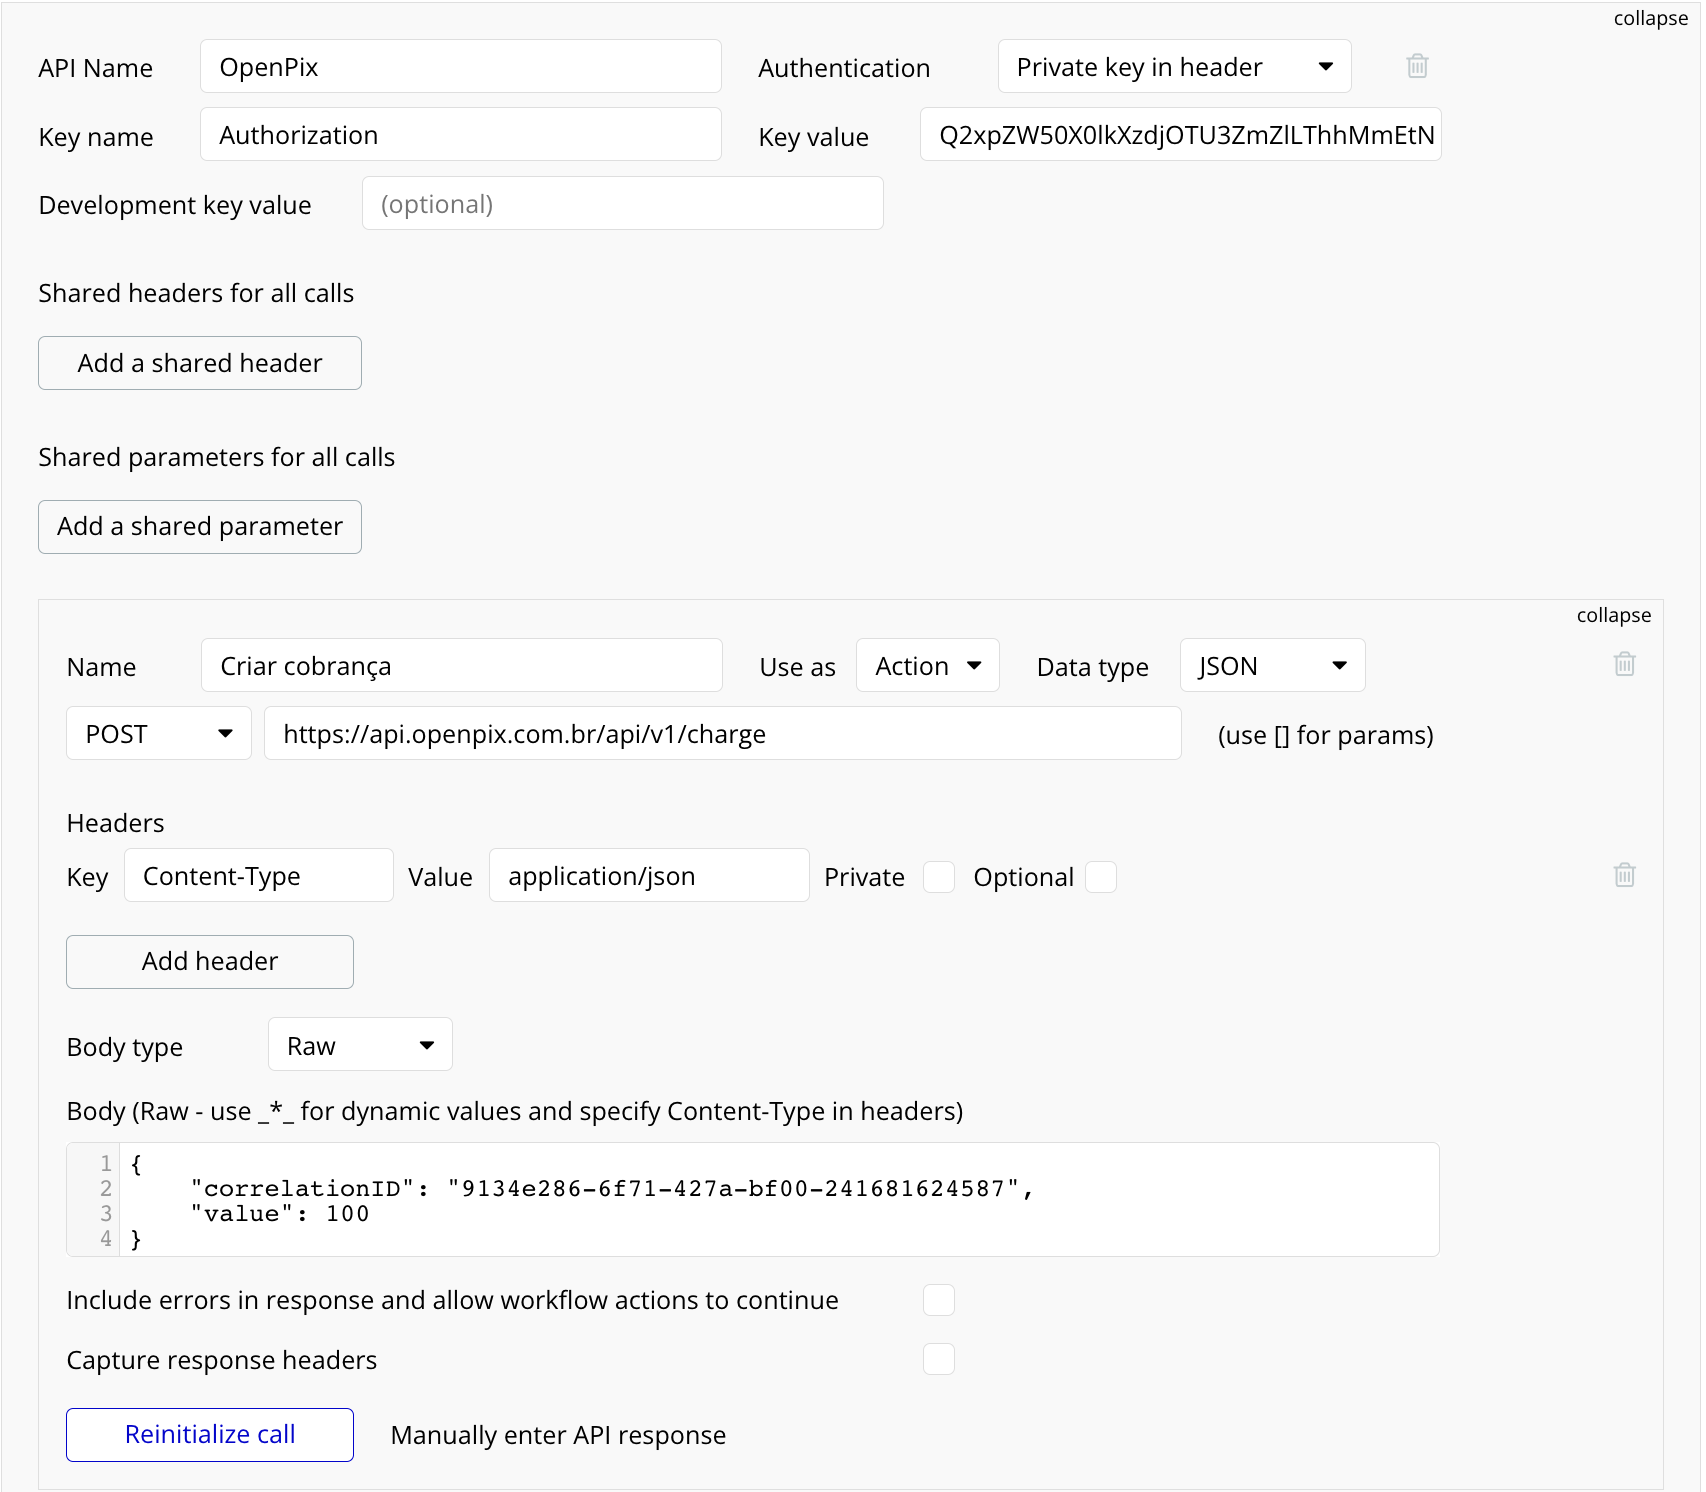Toggle the Optional checkbox for header
The height and width of the screenshot is (1492, 1706).
pyautogui.click(x=1100, y=877)
